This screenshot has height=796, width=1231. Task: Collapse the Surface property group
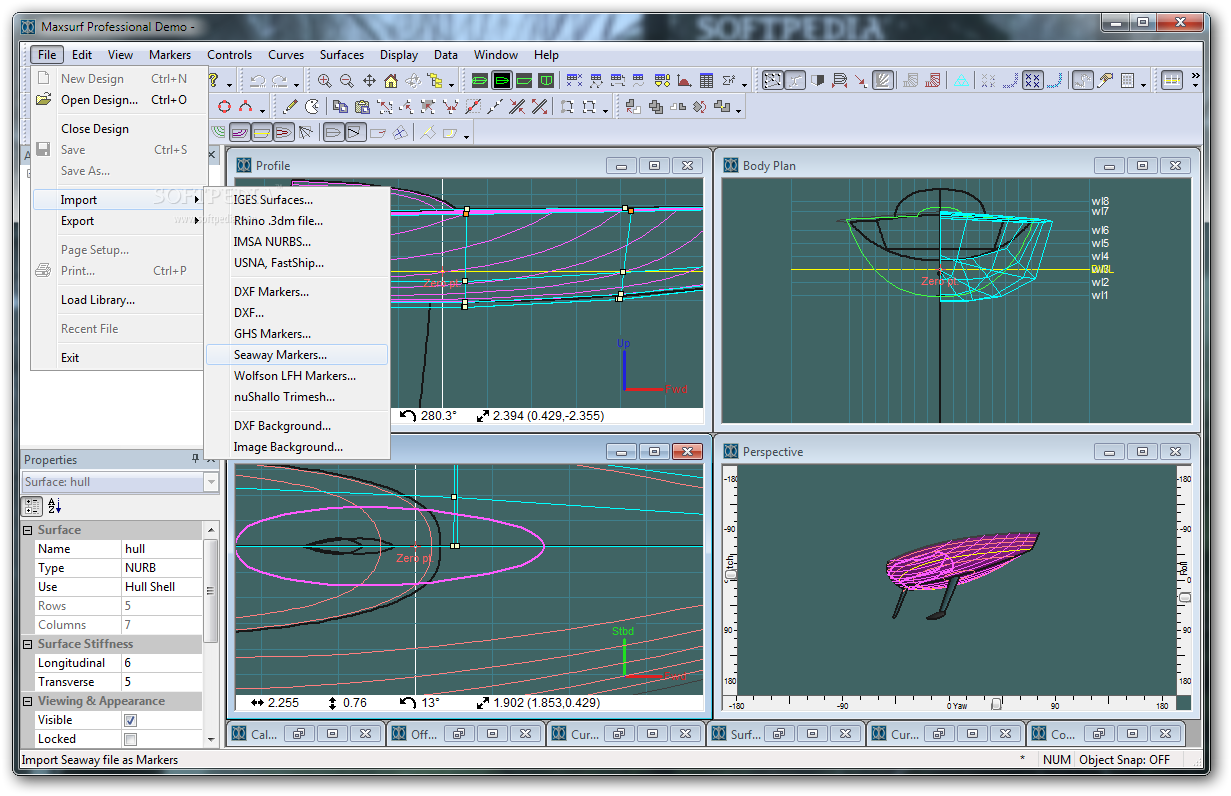[28, 530]
